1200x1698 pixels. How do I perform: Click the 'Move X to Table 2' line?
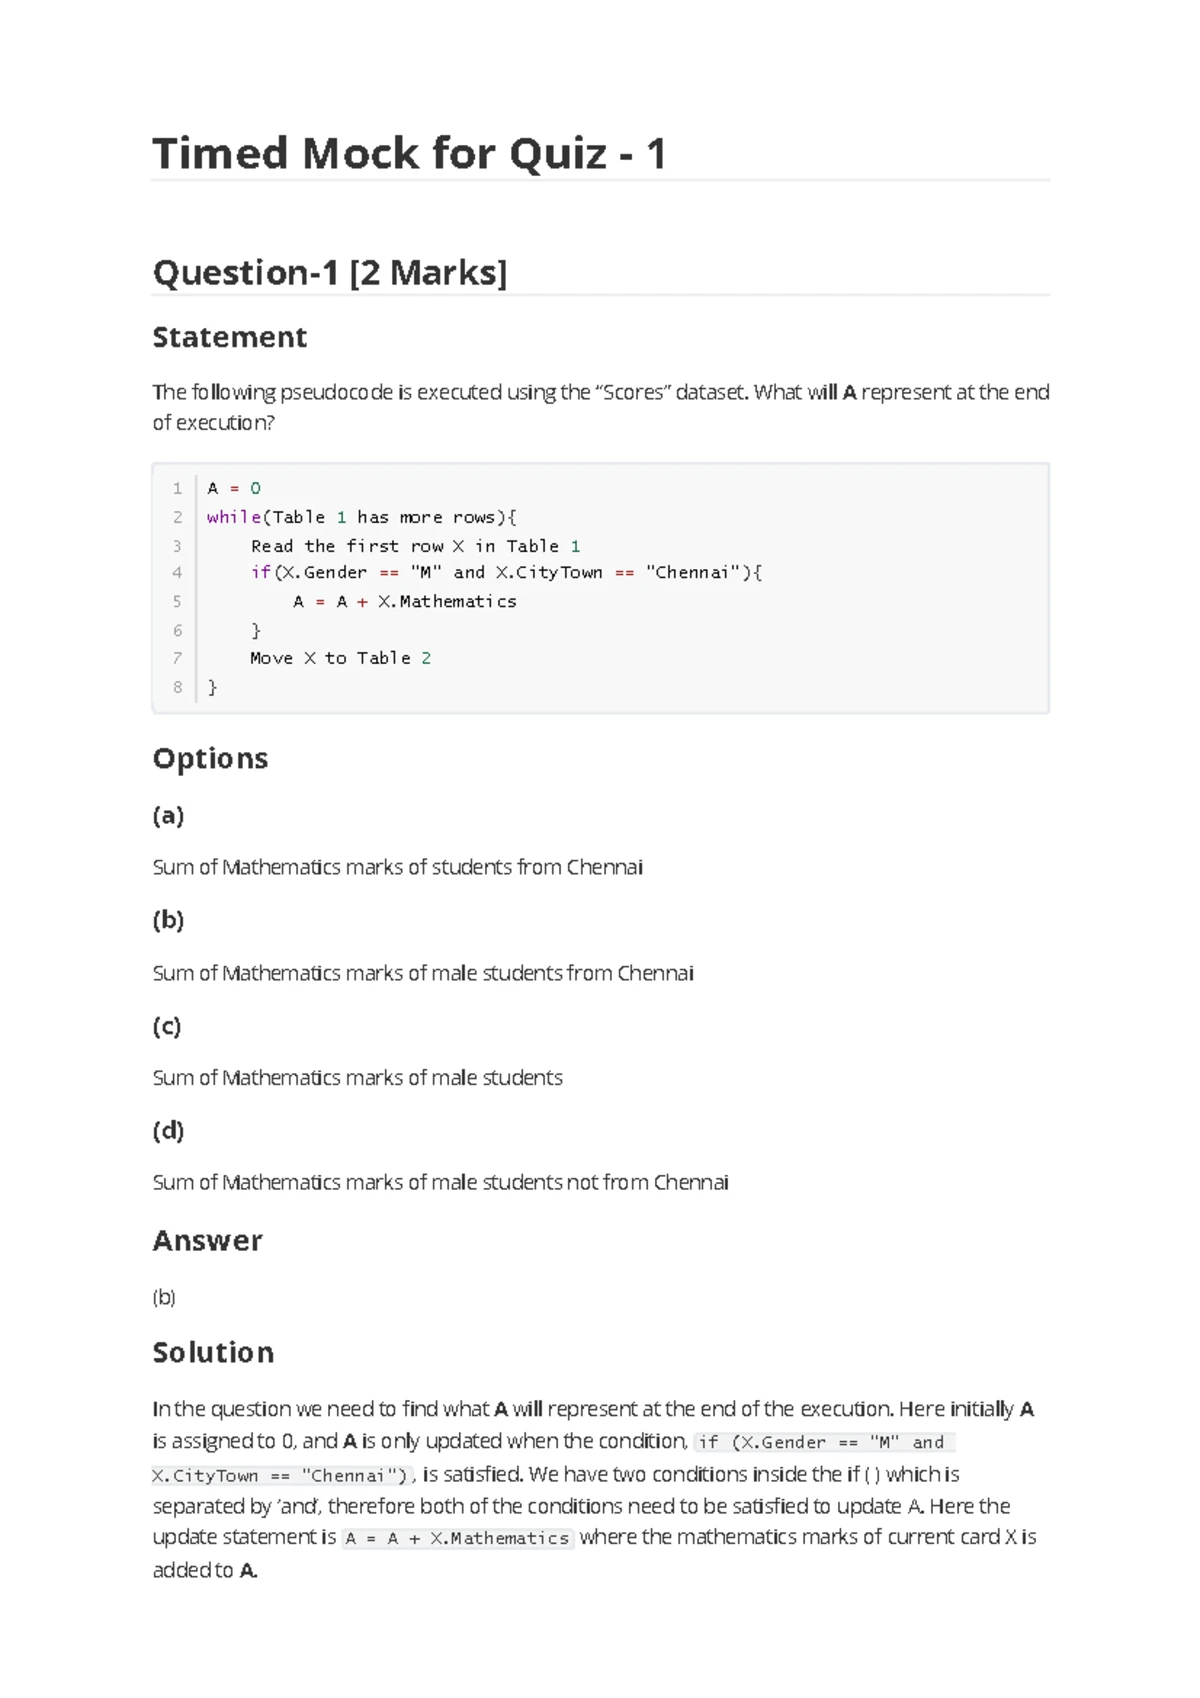(341, 658)
